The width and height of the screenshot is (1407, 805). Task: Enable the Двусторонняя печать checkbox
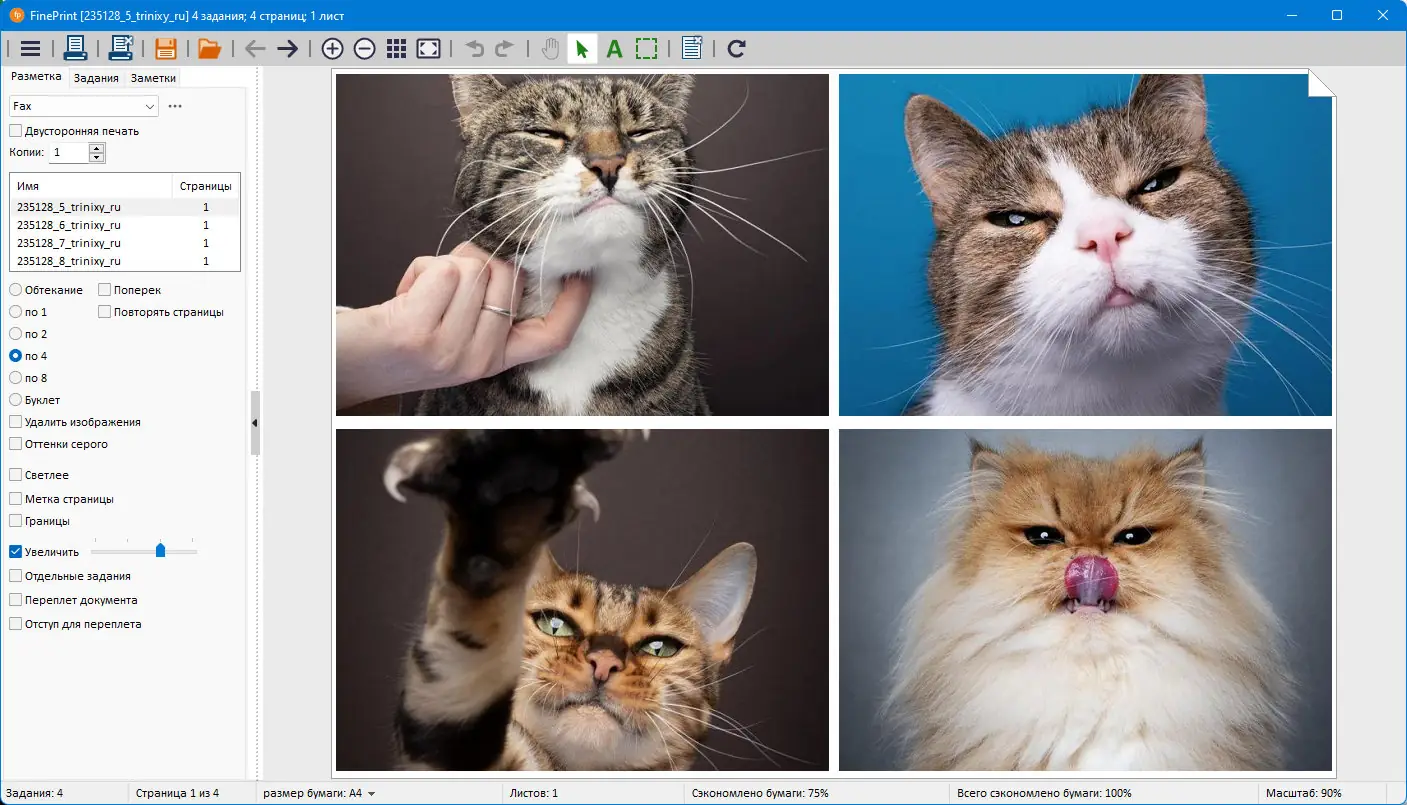click(15, 131)
